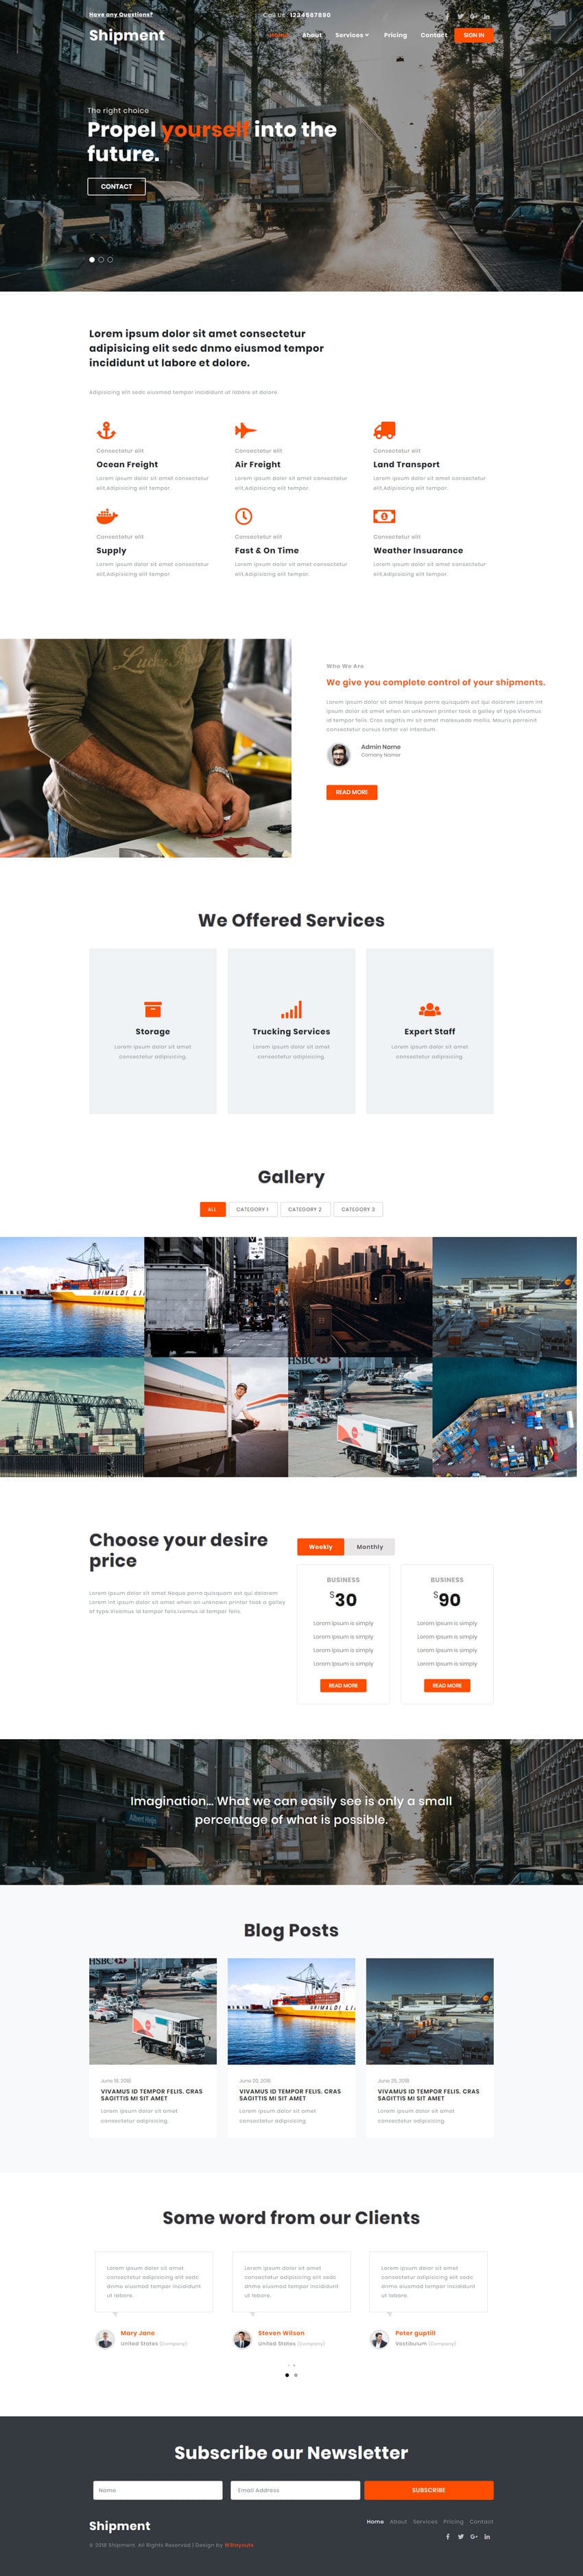Click the Fast & On Time clock icon
Viewport: 583px width, 2576px height.
[243, 517]
